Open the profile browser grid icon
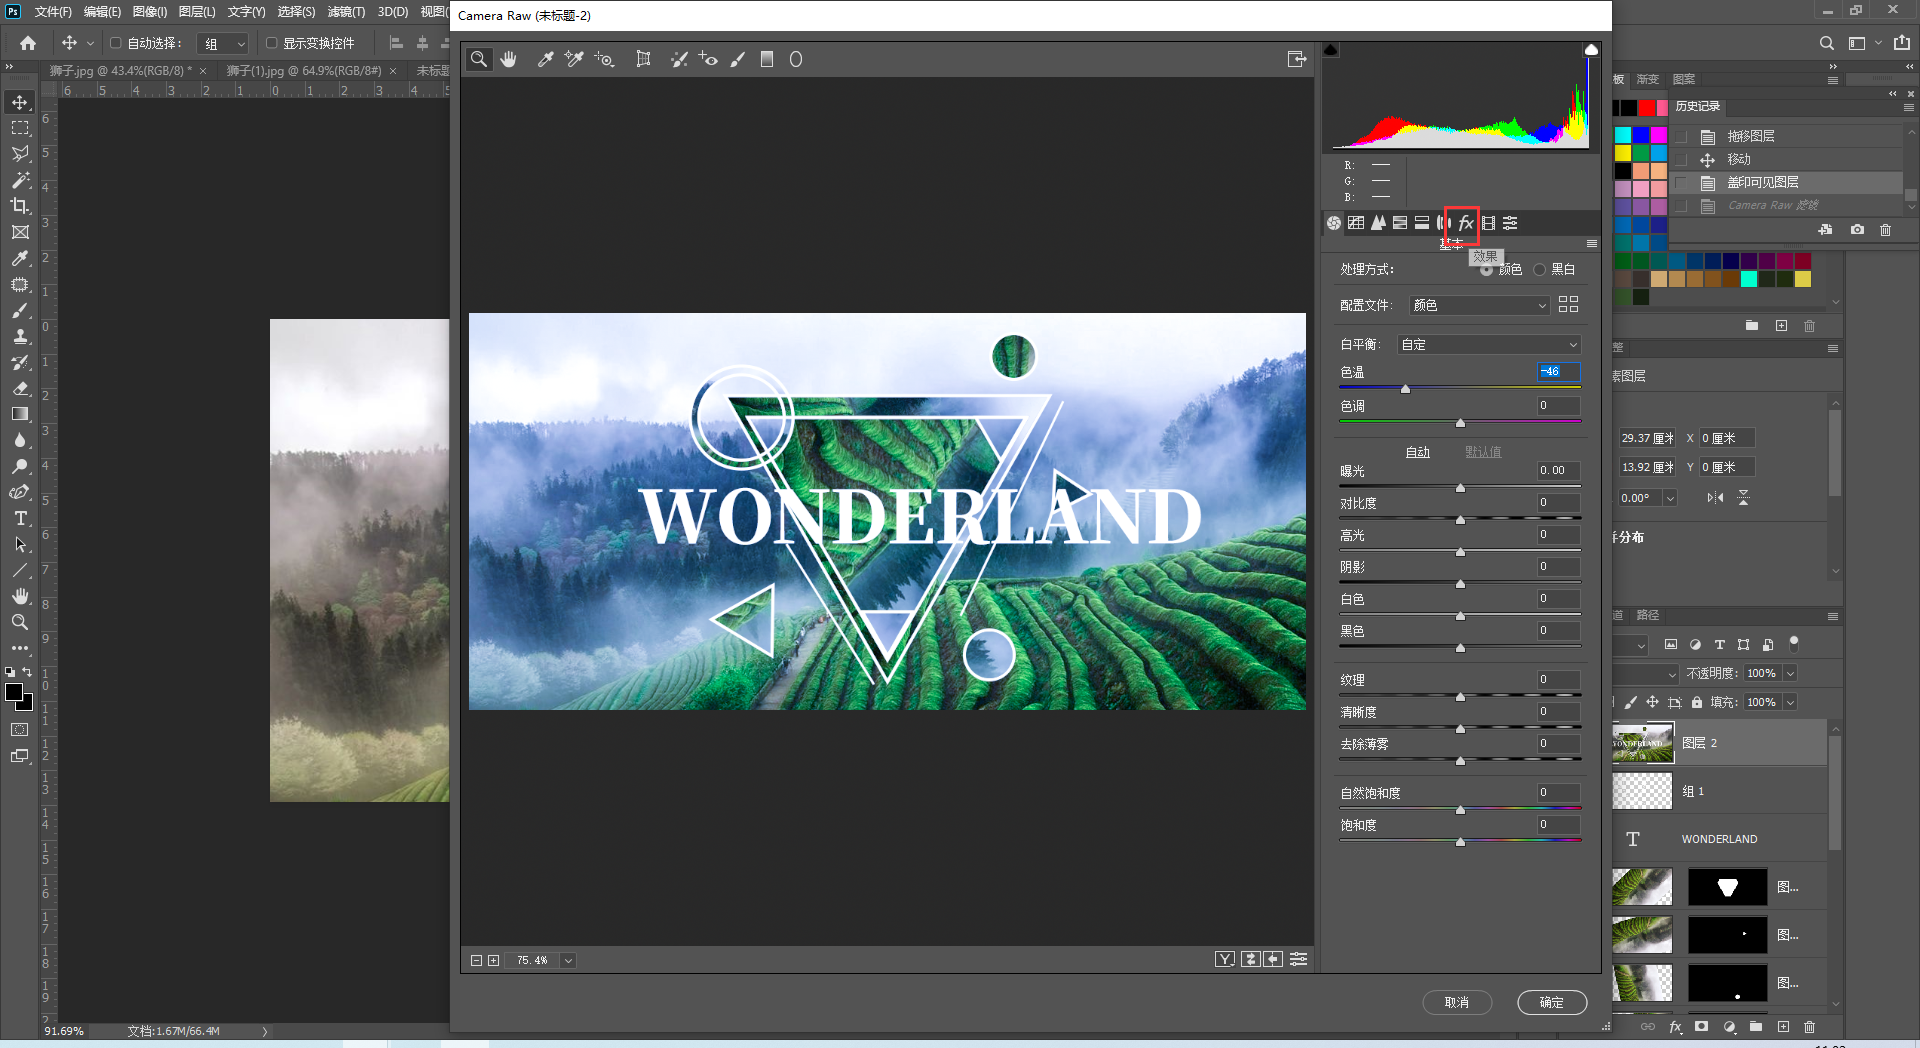The width and height of the screenshot is (1920, 1048). click(x=1568, y=304)
